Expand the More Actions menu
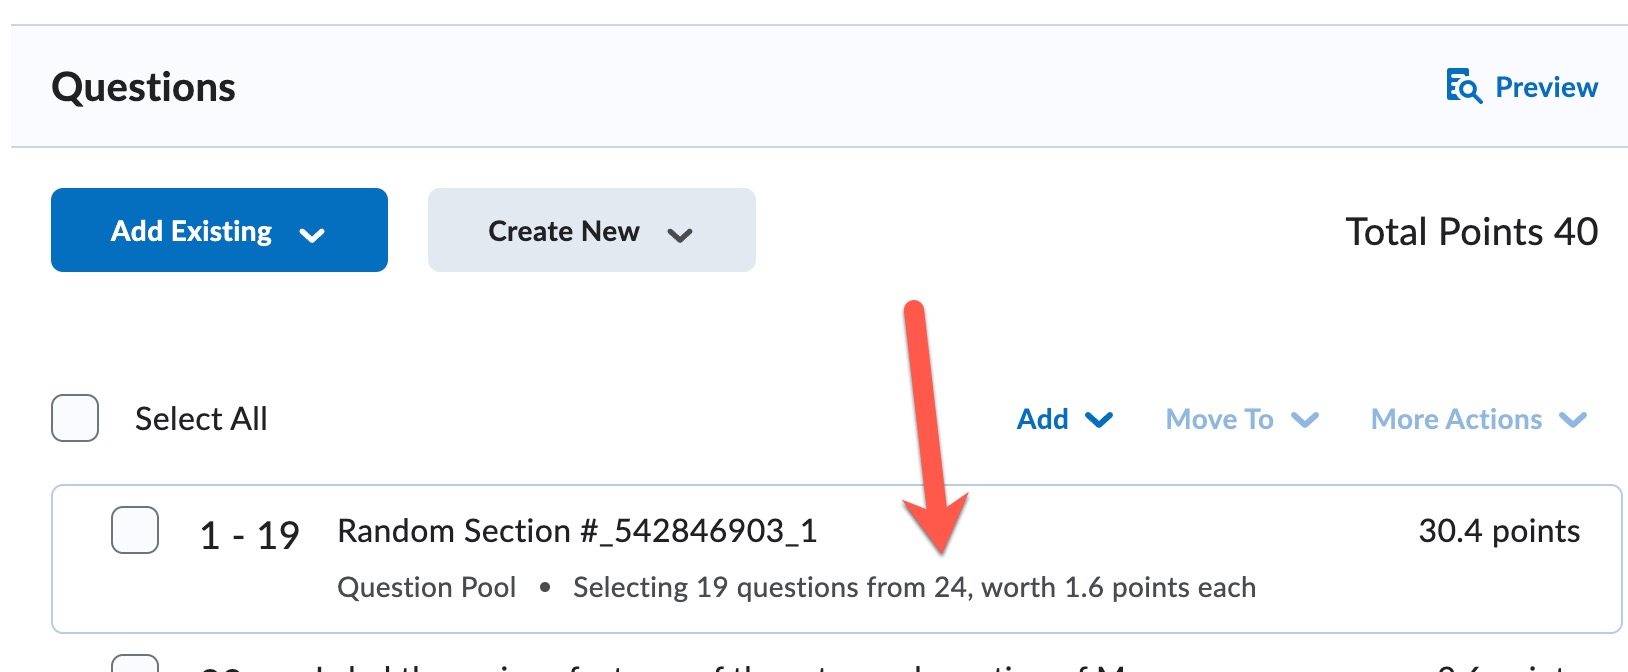Image resolution: width=1628 pixels, height=672 pixels. tap(1455, 419)
